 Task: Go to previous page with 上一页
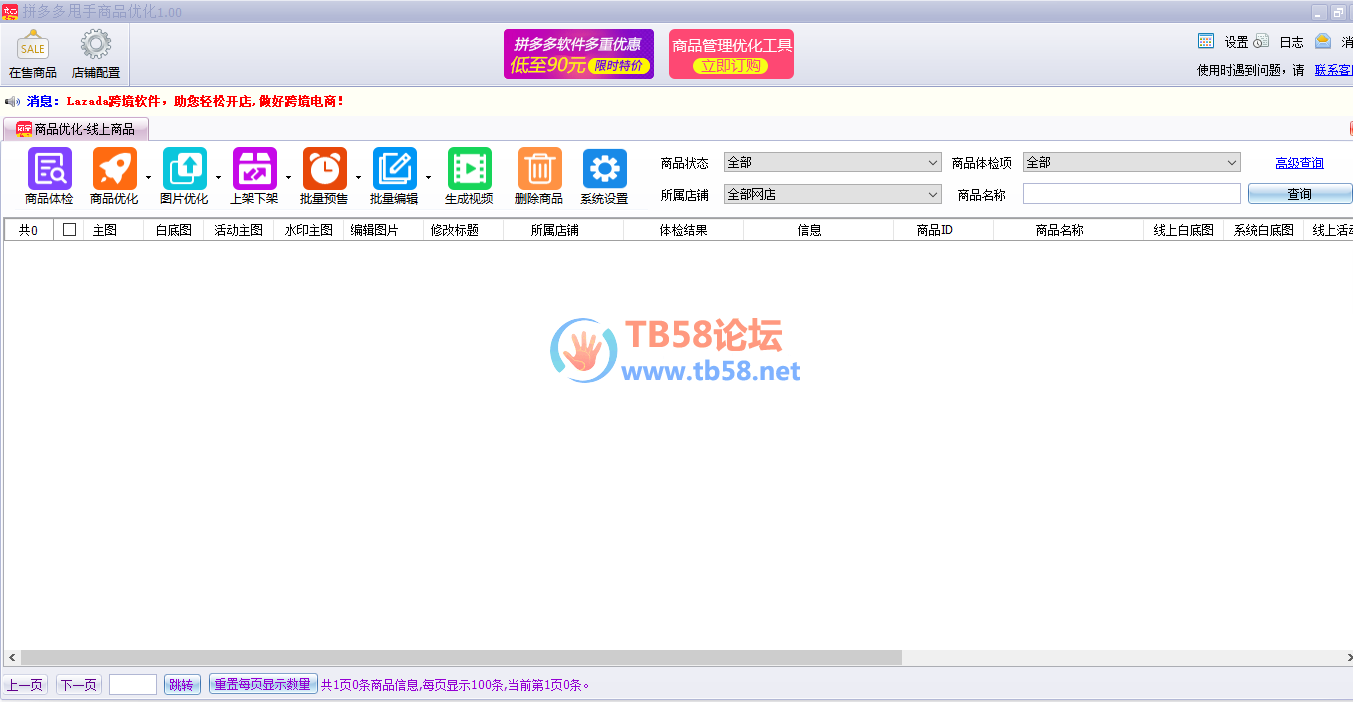coord(25,685)
